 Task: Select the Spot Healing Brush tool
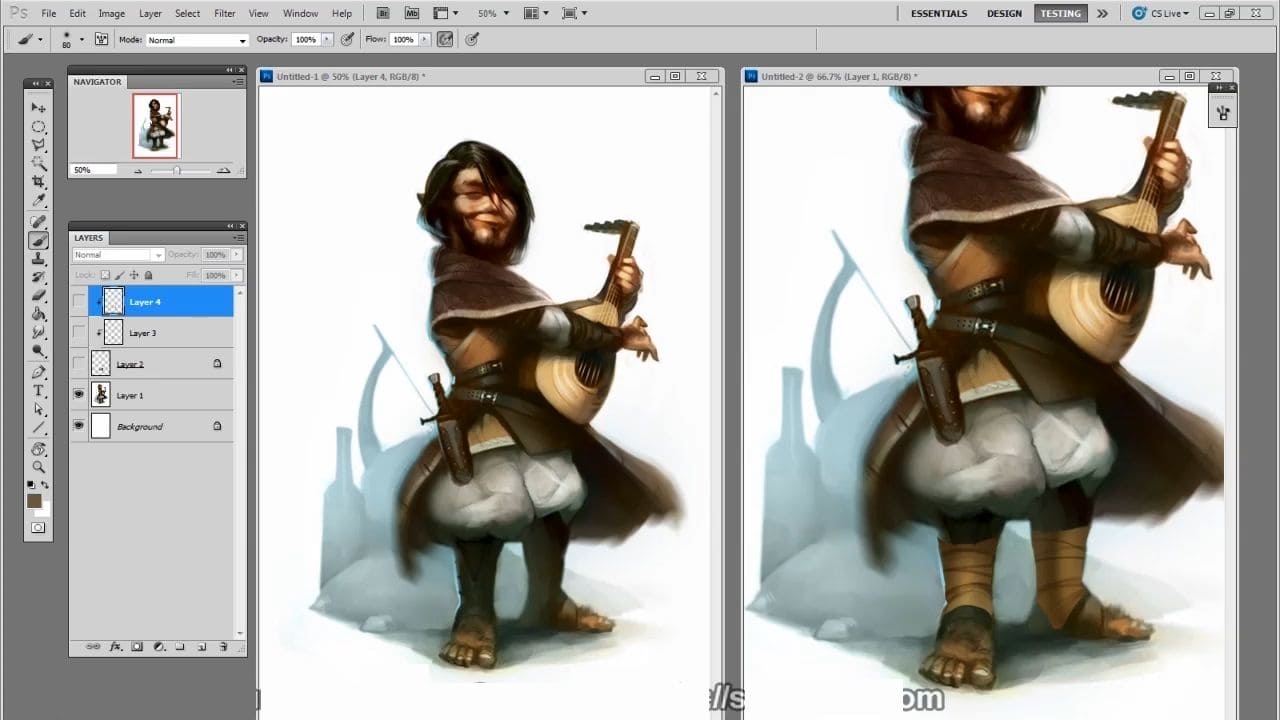pyautogui.click(x=39, y=222)
